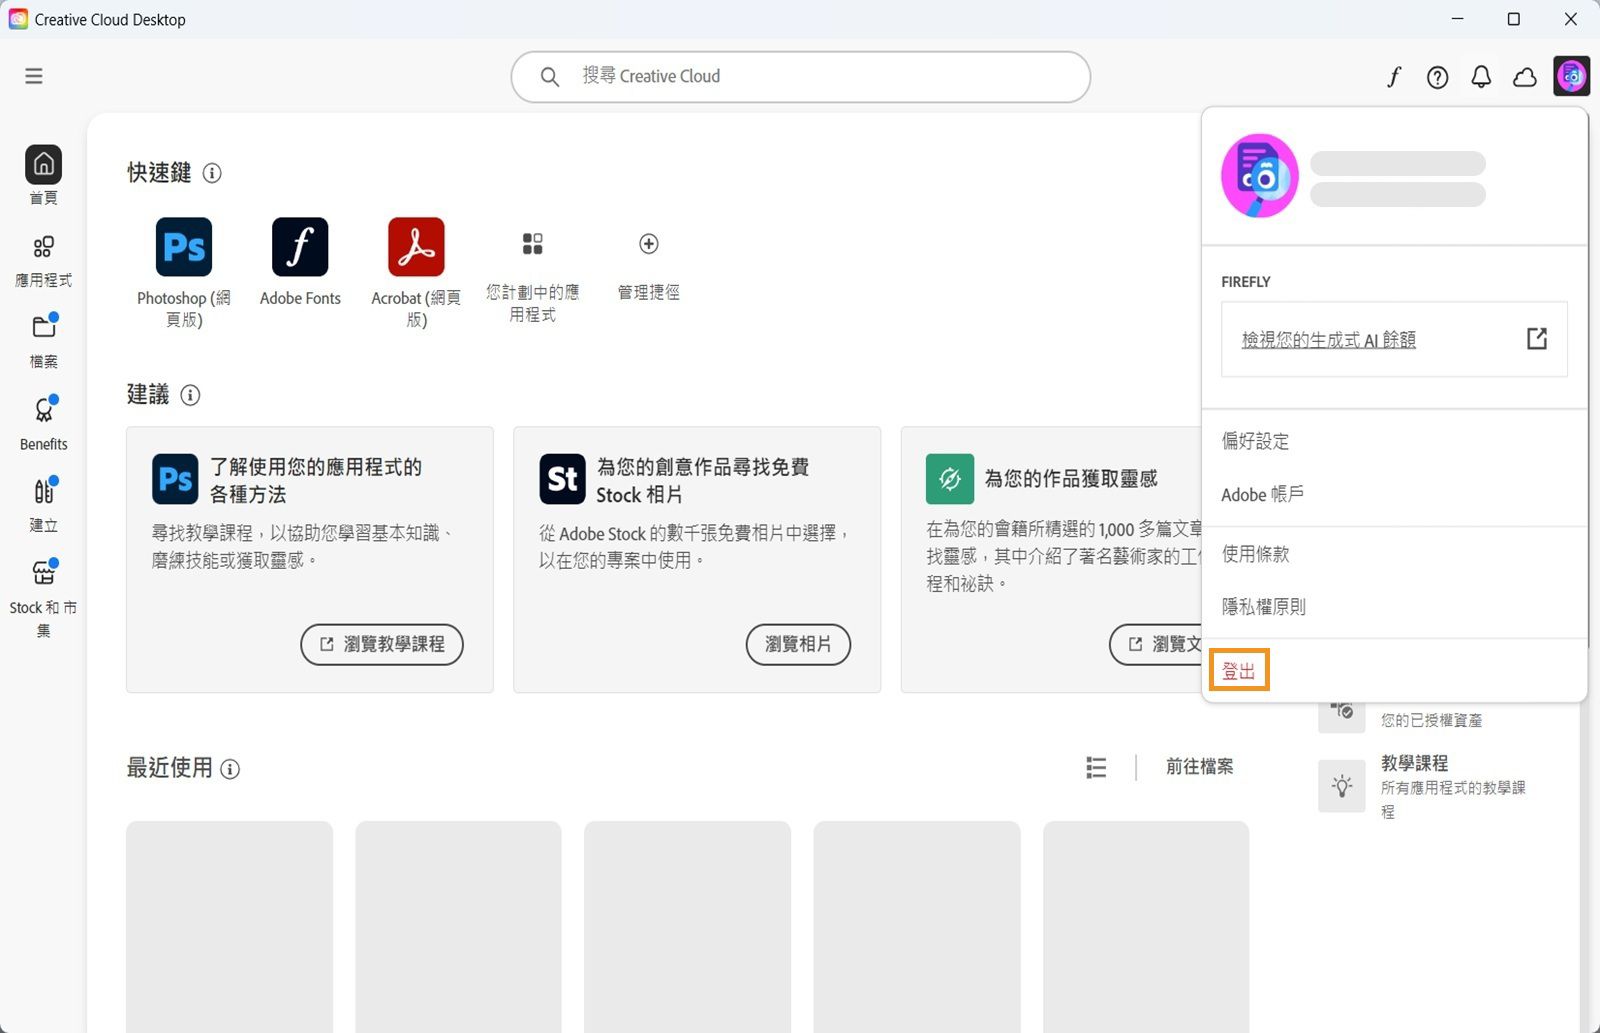
Task: Click 為您的創意作品尋找免費 Stock 相片 title
Action: click(x=702, y=481)
